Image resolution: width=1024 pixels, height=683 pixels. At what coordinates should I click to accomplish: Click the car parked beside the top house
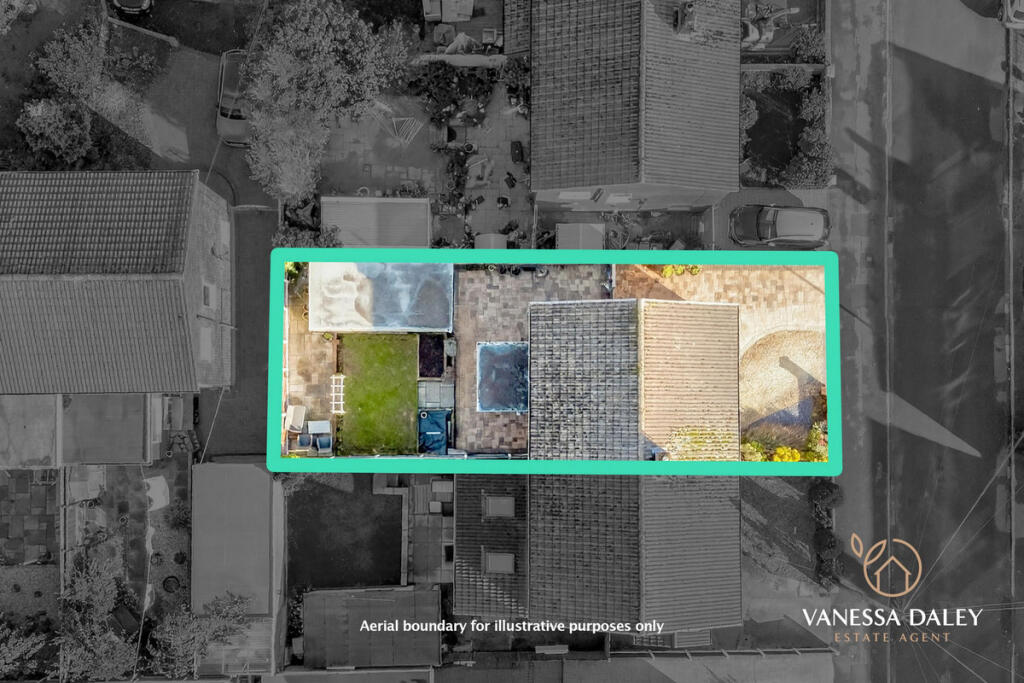coord(779,226)
